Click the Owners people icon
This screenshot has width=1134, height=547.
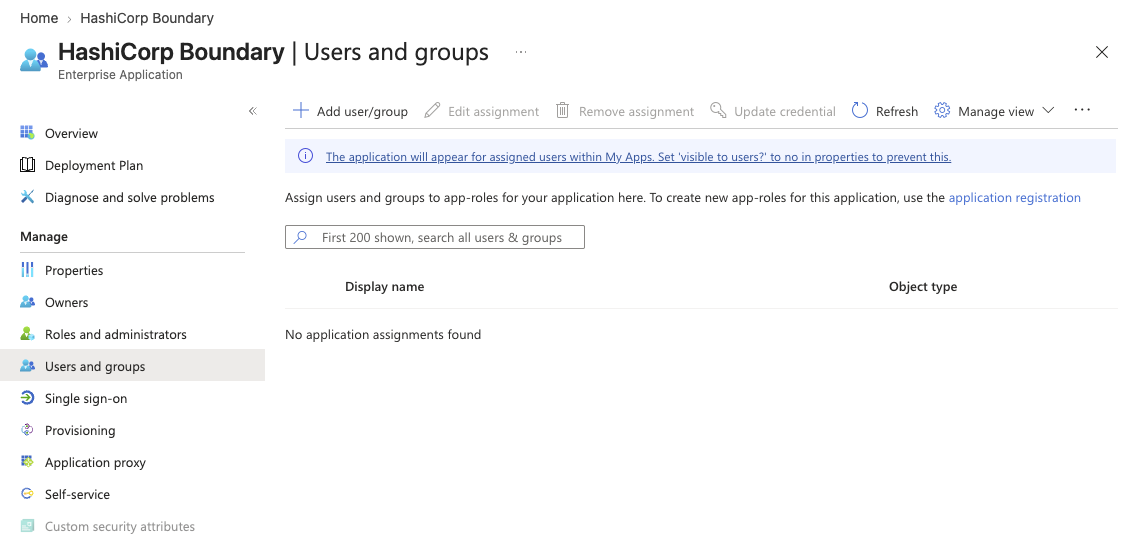tap(27, 302)
